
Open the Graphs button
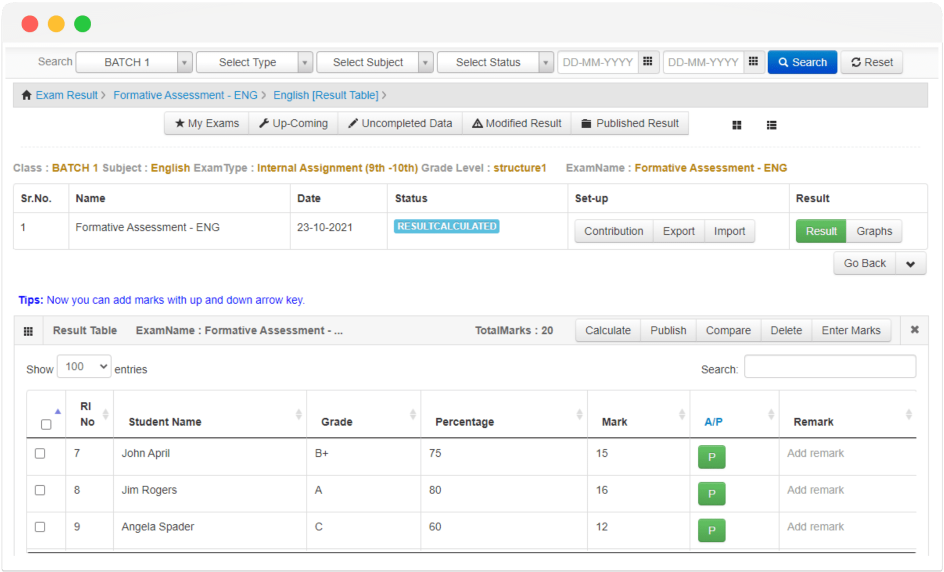(x=874, y=231)
